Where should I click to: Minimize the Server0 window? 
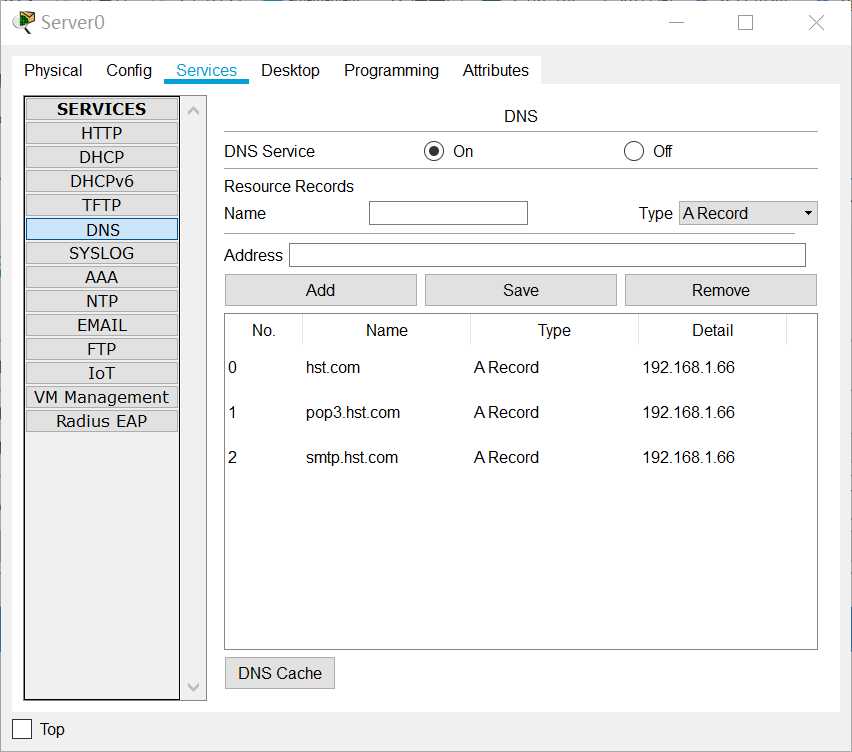[676, 22]
